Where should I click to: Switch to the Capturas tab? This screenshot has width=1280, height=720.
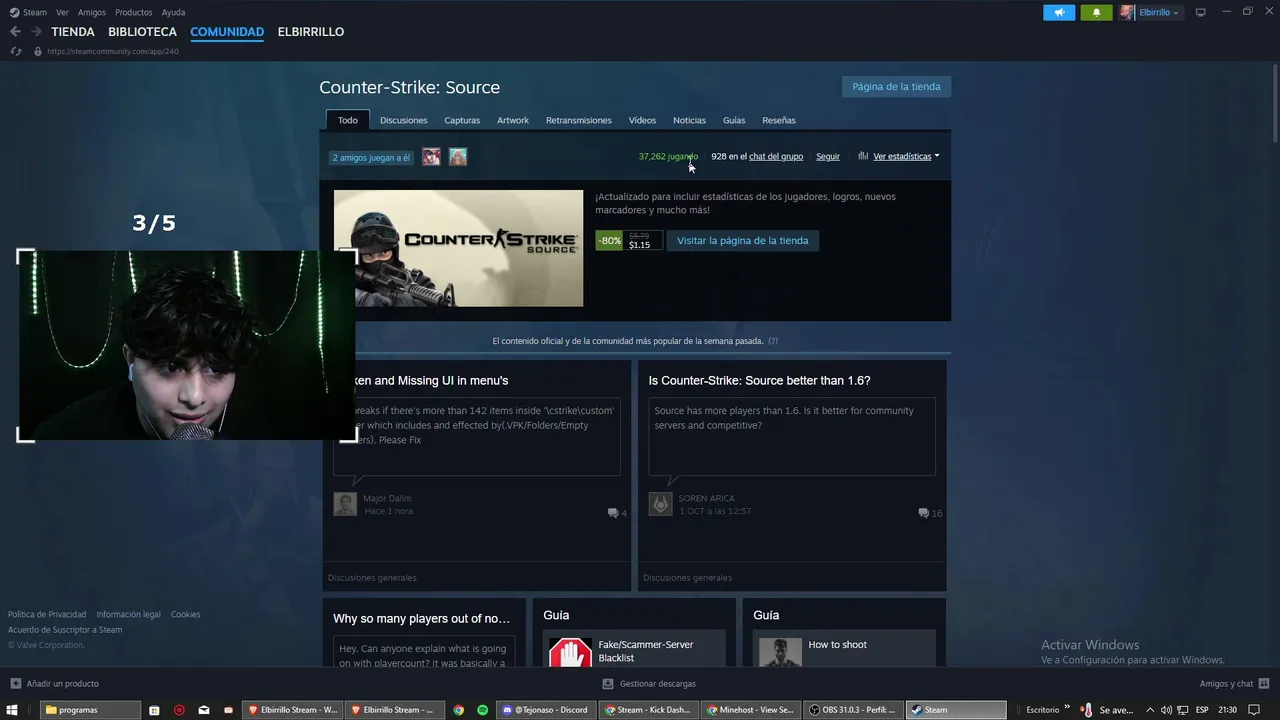(x=462, y=120)
